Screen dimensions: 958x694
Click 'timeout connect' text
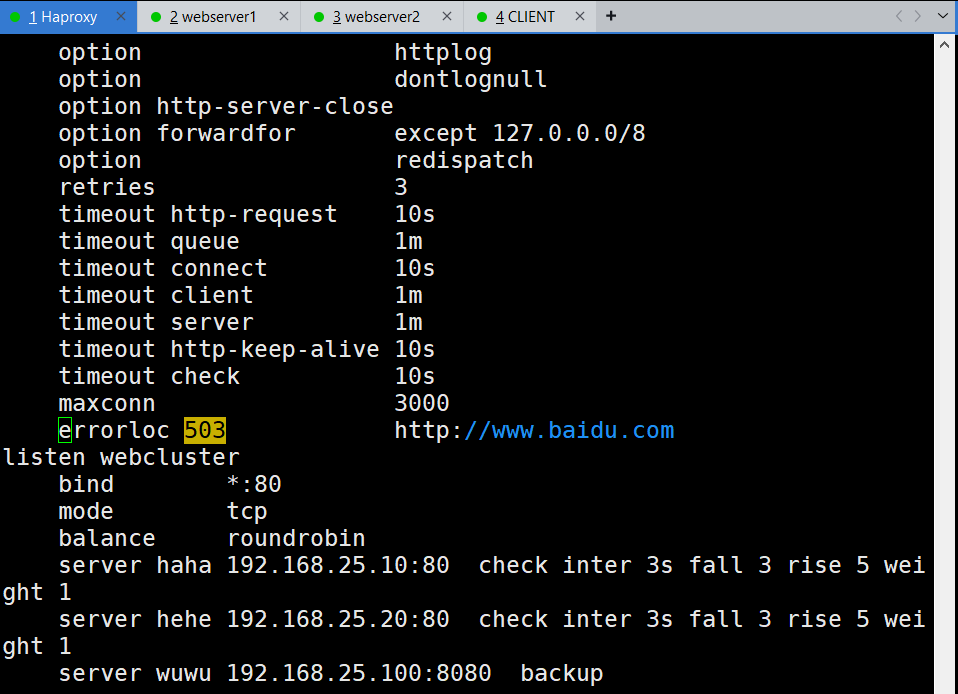tap(163, 268)
